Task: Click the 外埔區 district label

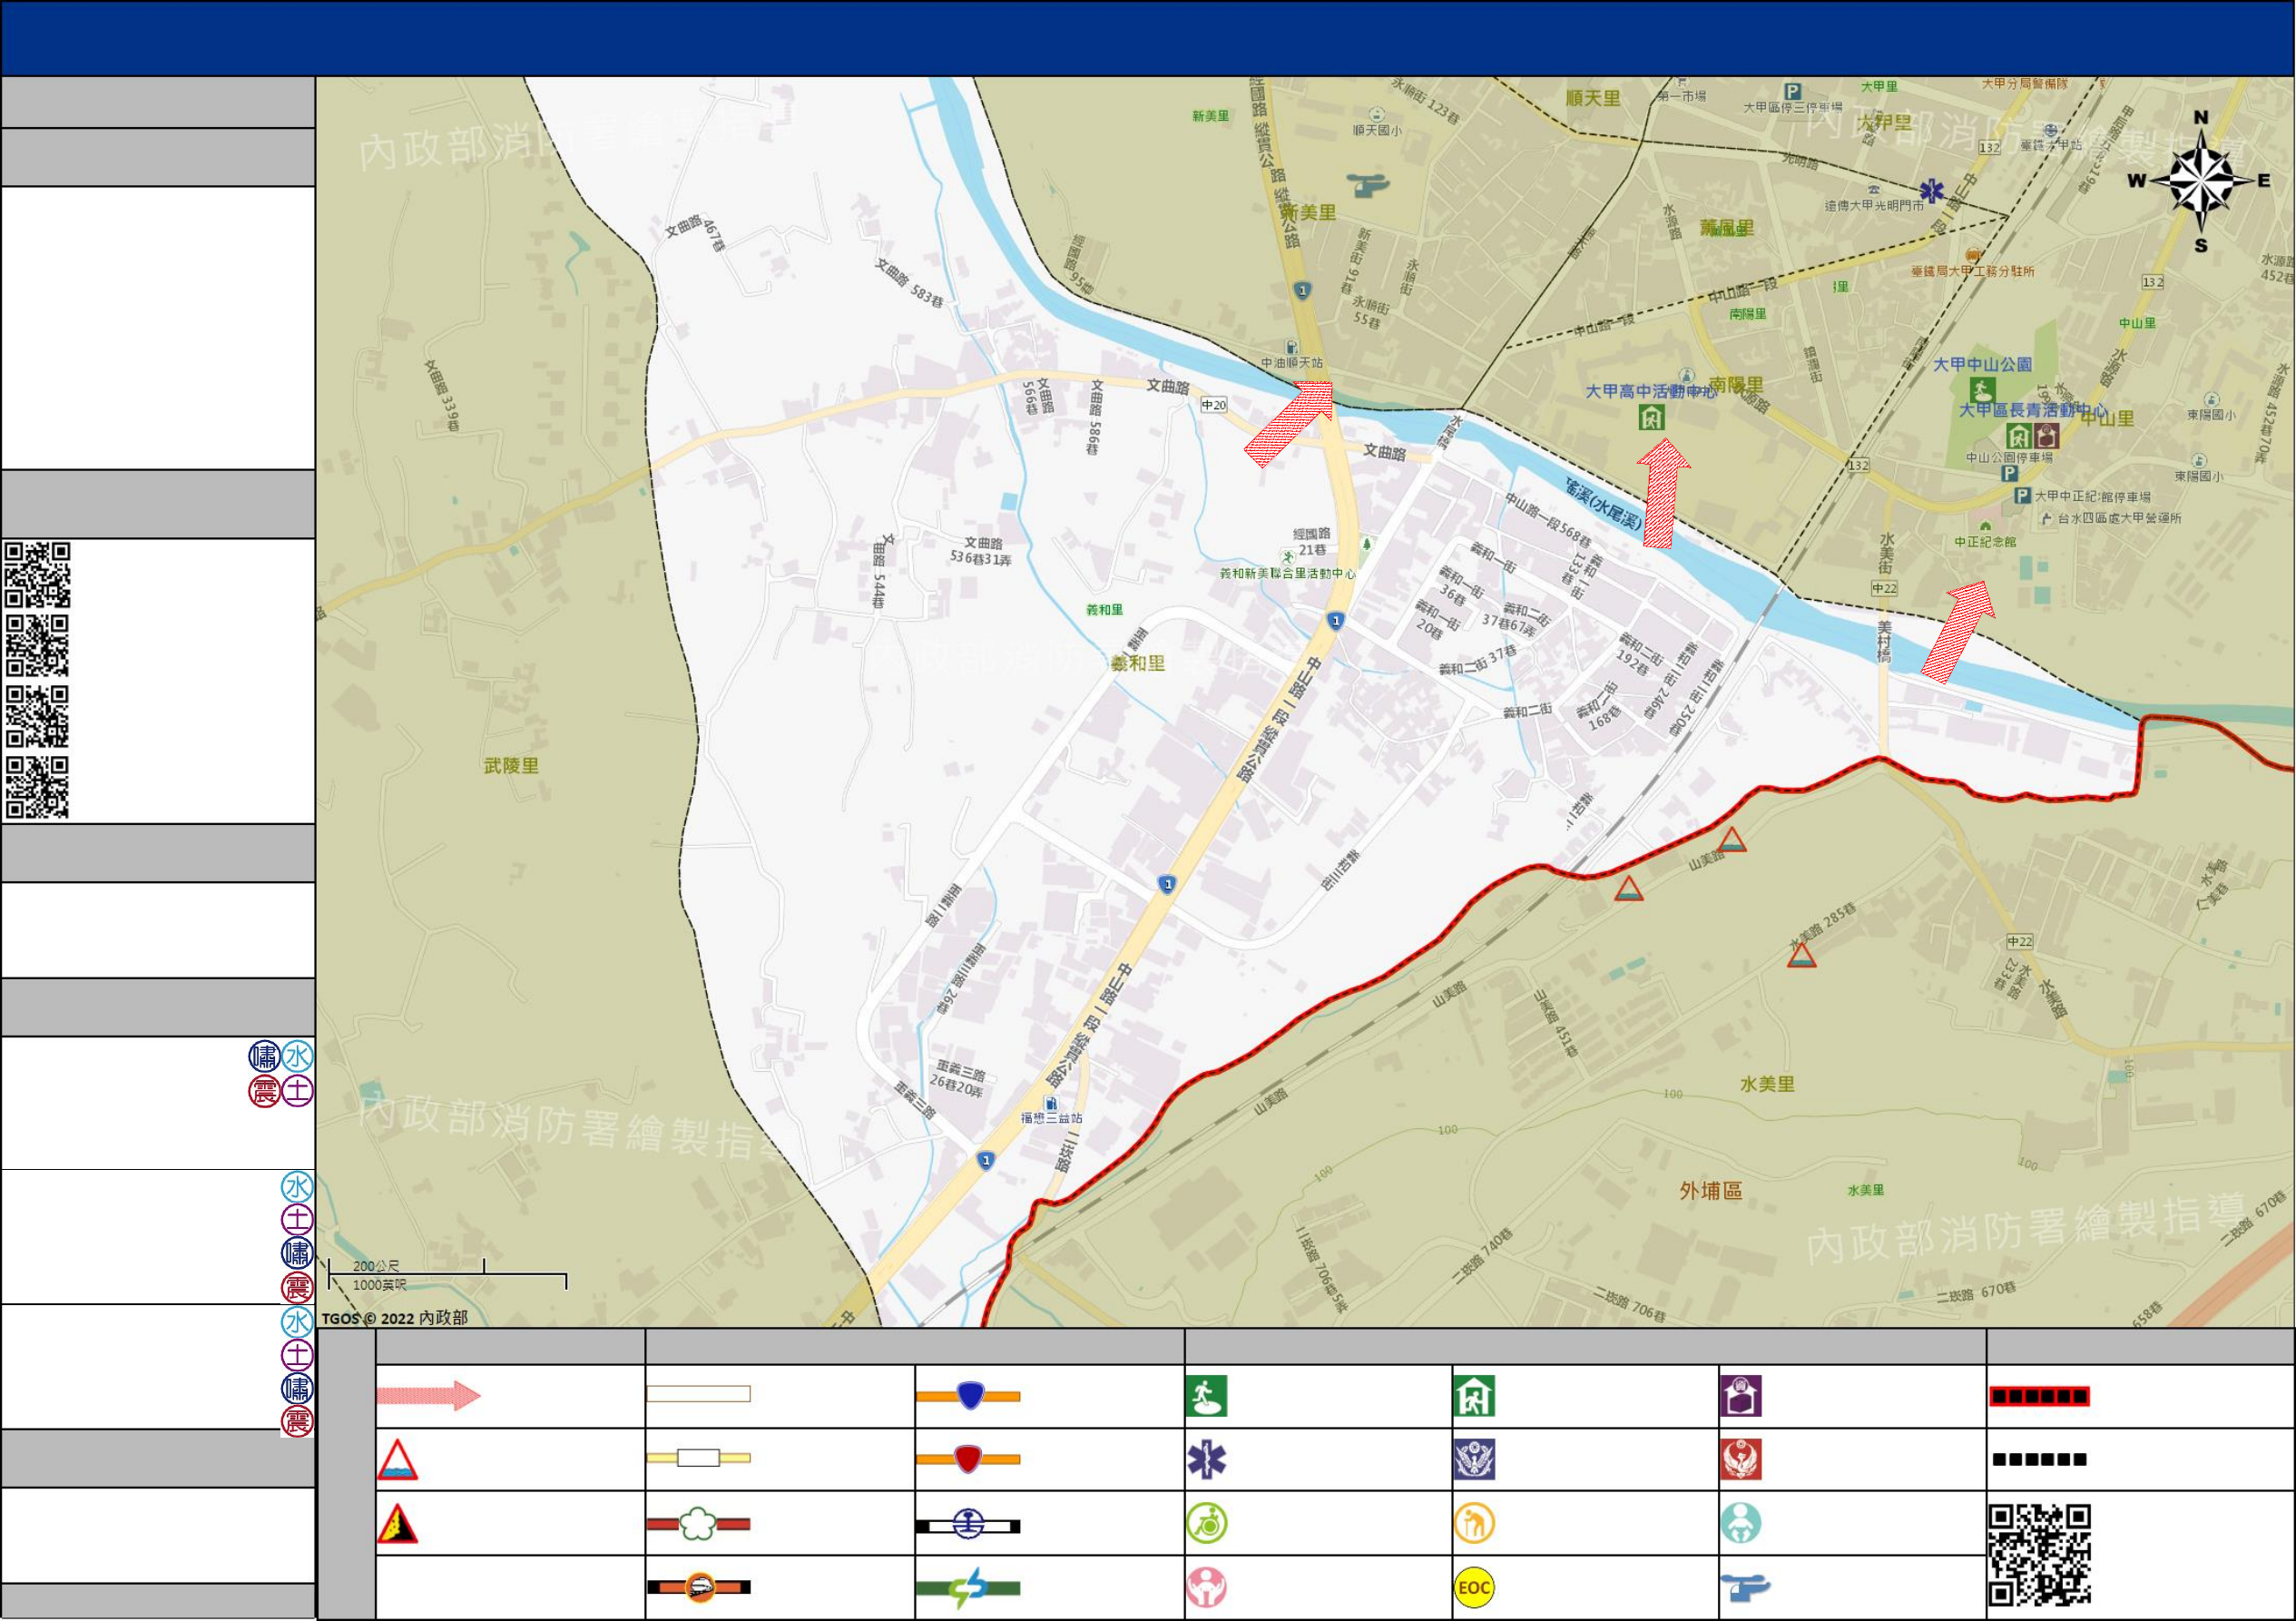Action: 1711,1191
